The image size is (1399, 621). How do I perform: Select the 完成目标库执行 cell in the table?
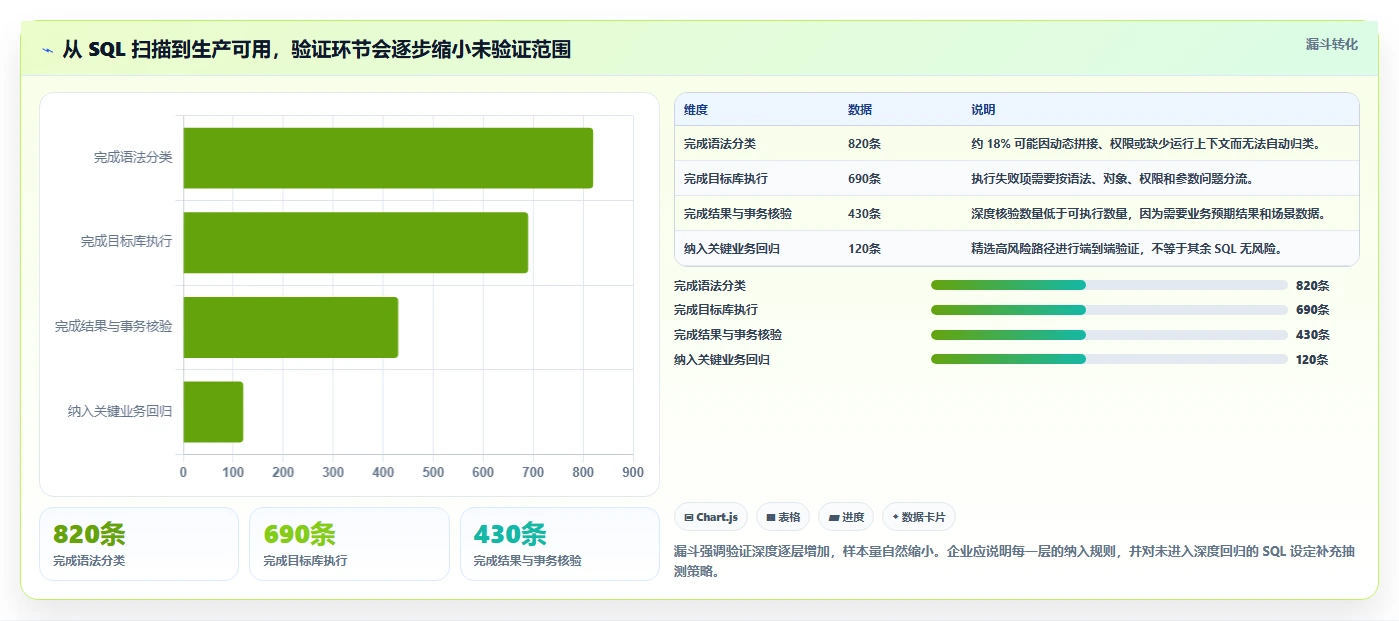726,179
